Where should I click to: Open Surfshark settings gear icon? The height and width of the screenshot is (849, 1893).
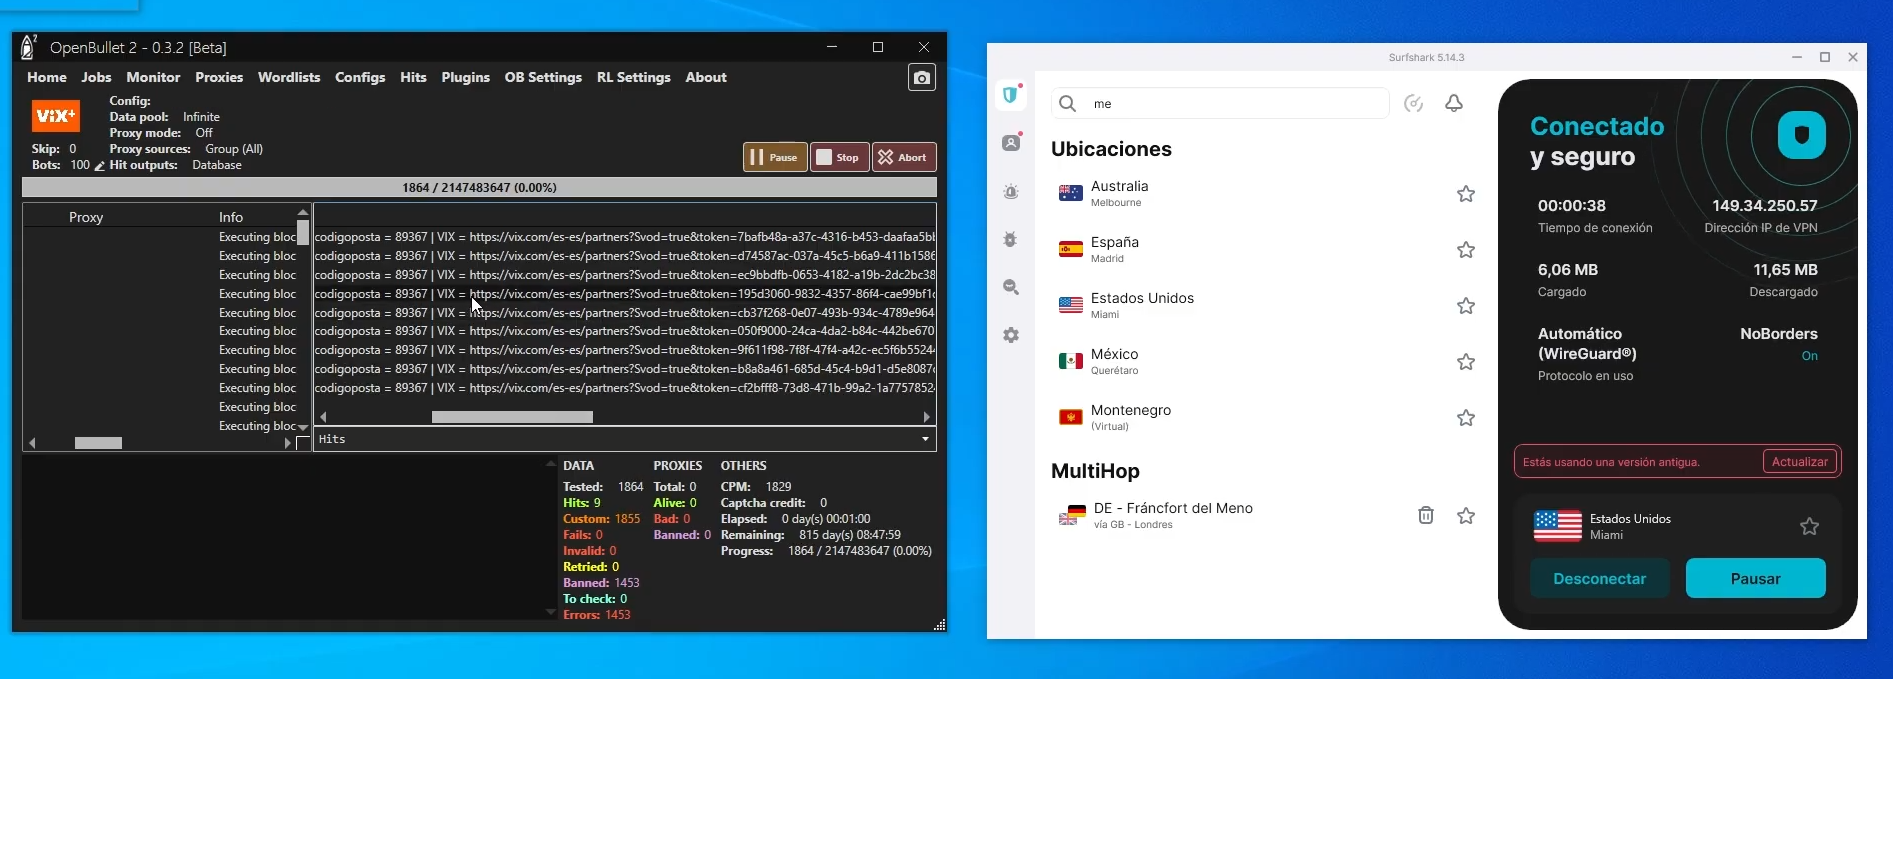[x=1011, y=335]
